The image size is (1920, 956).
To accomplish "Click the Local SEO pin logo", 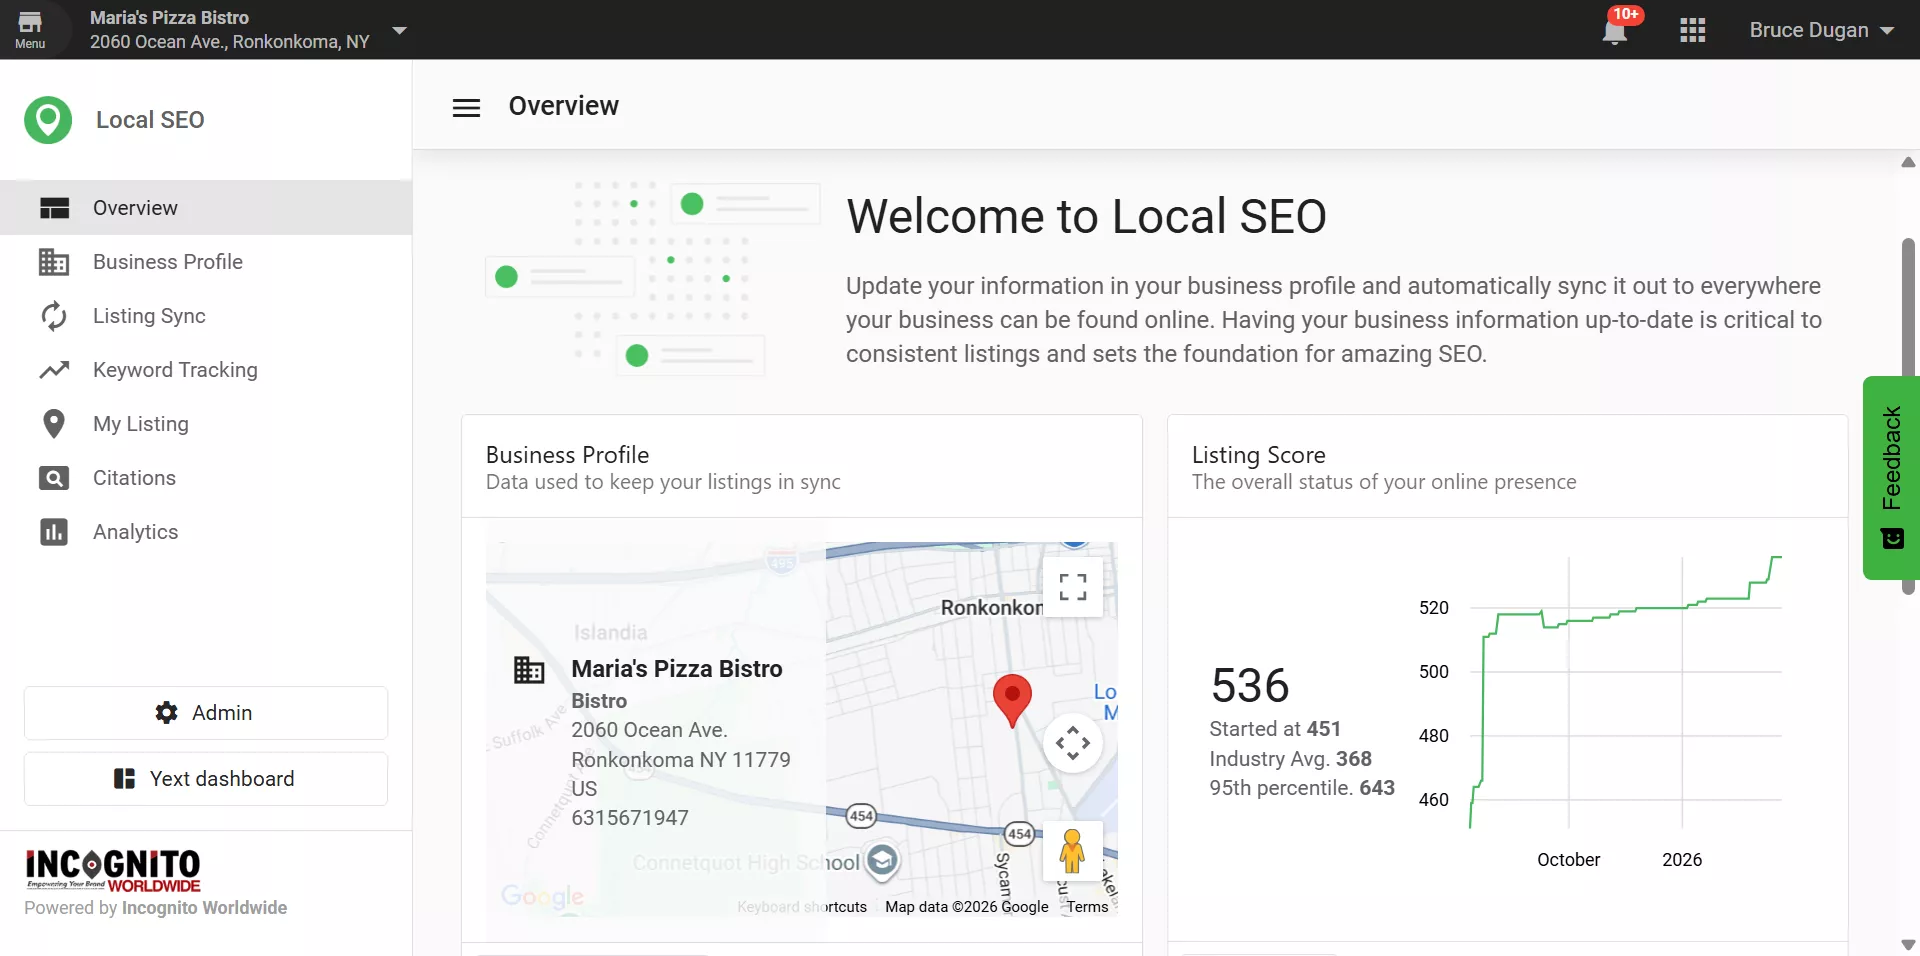I will [48, 120].
